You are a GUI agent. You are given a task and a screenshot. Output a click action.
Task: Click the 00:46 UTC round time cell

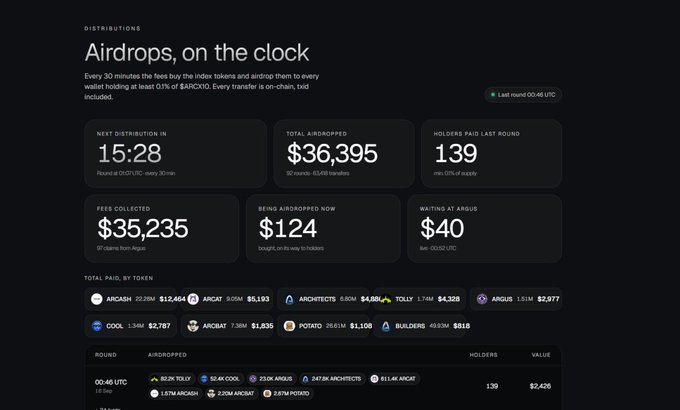click(111, 382)
